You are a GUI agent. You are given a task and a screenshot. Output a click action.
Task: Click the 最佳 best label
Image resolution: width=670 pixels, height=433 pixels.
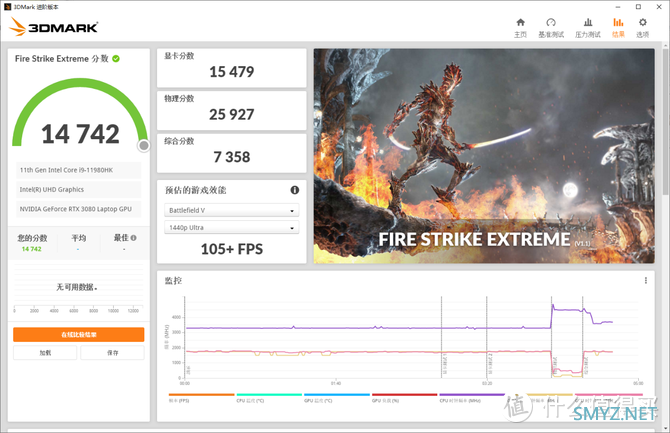click(121, 238)
